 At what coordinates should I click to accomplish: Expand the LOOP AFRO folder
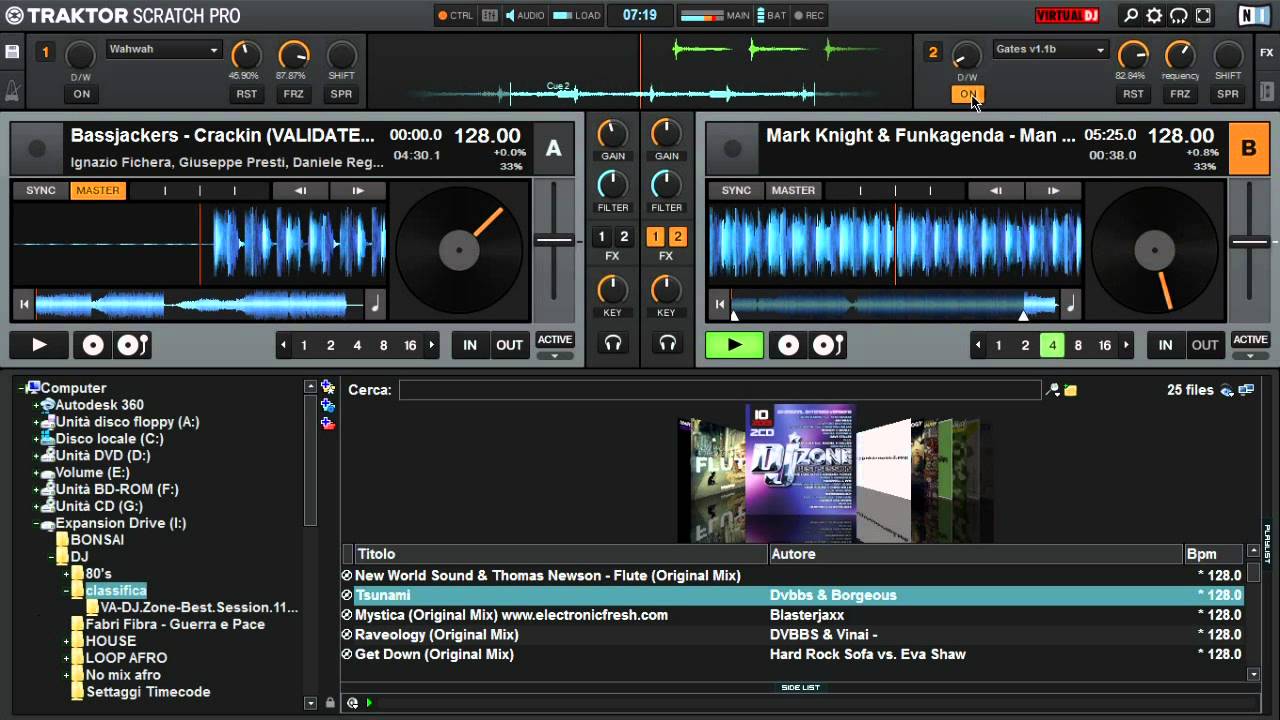click(67, 658)
